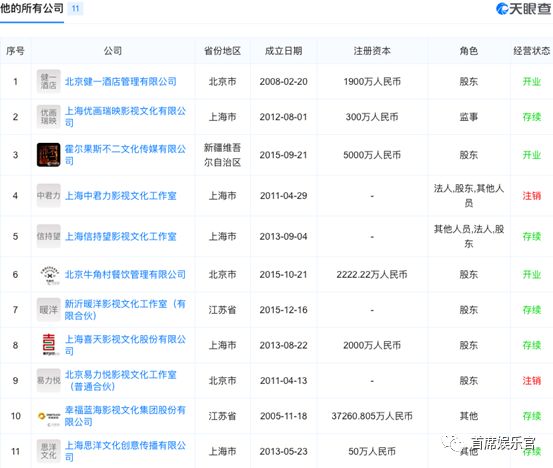Click the 角色 column header

[x=469, y=51]
